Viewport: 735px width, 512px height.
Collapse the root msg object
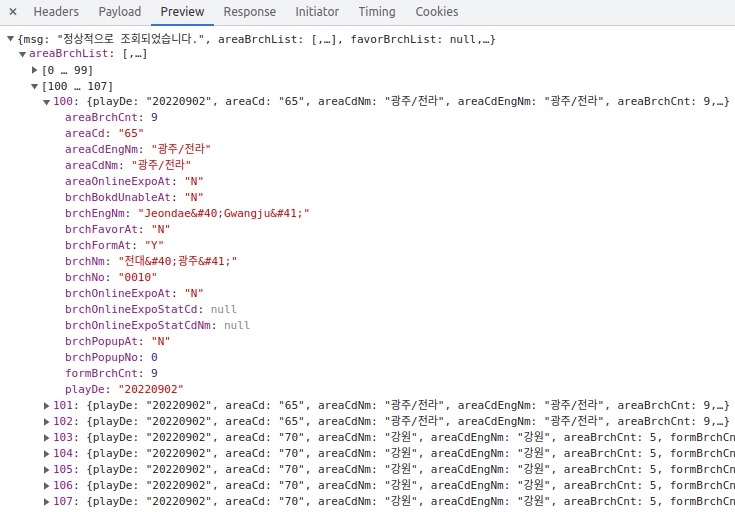point(10,39)
